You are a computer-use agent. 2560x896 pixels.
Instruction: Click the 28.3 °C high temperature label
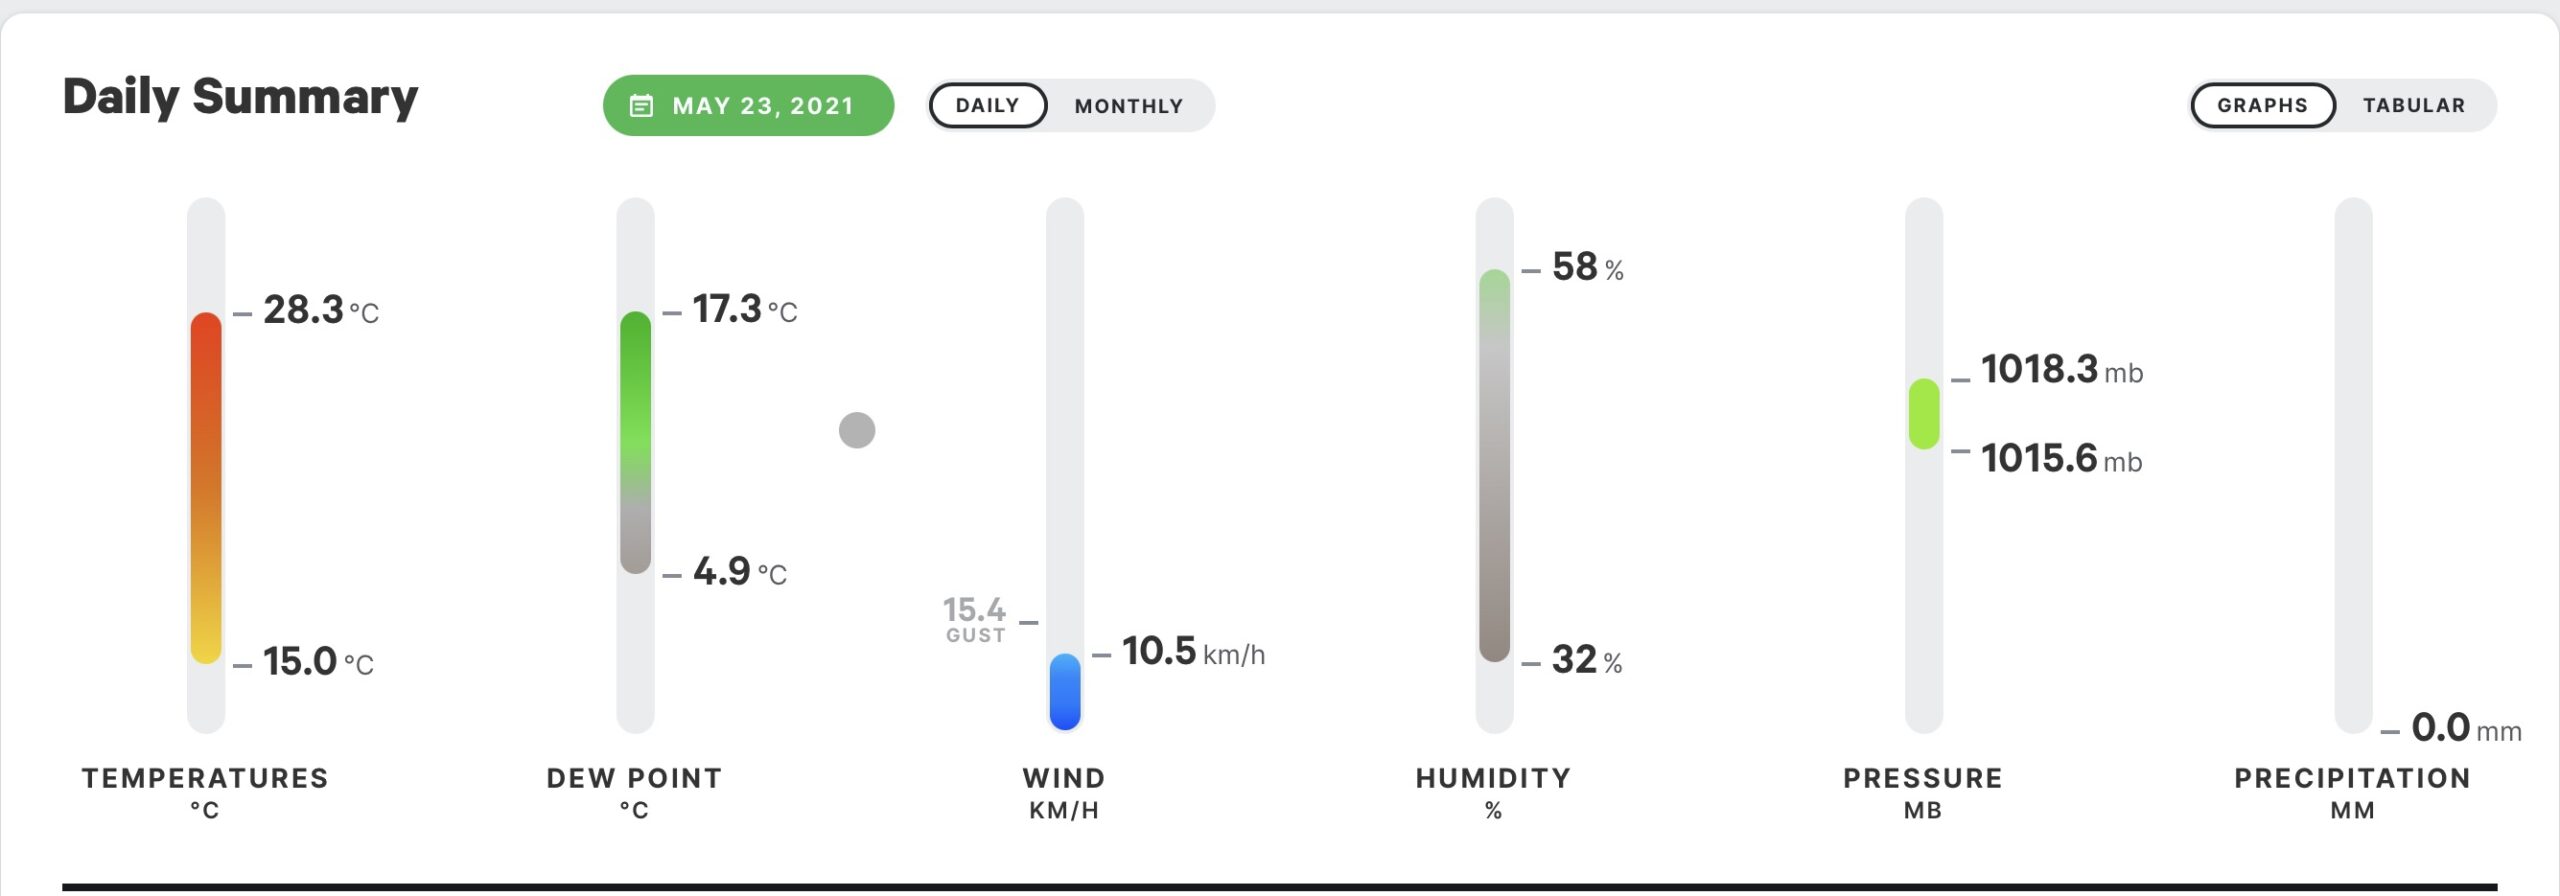(320, 311)
